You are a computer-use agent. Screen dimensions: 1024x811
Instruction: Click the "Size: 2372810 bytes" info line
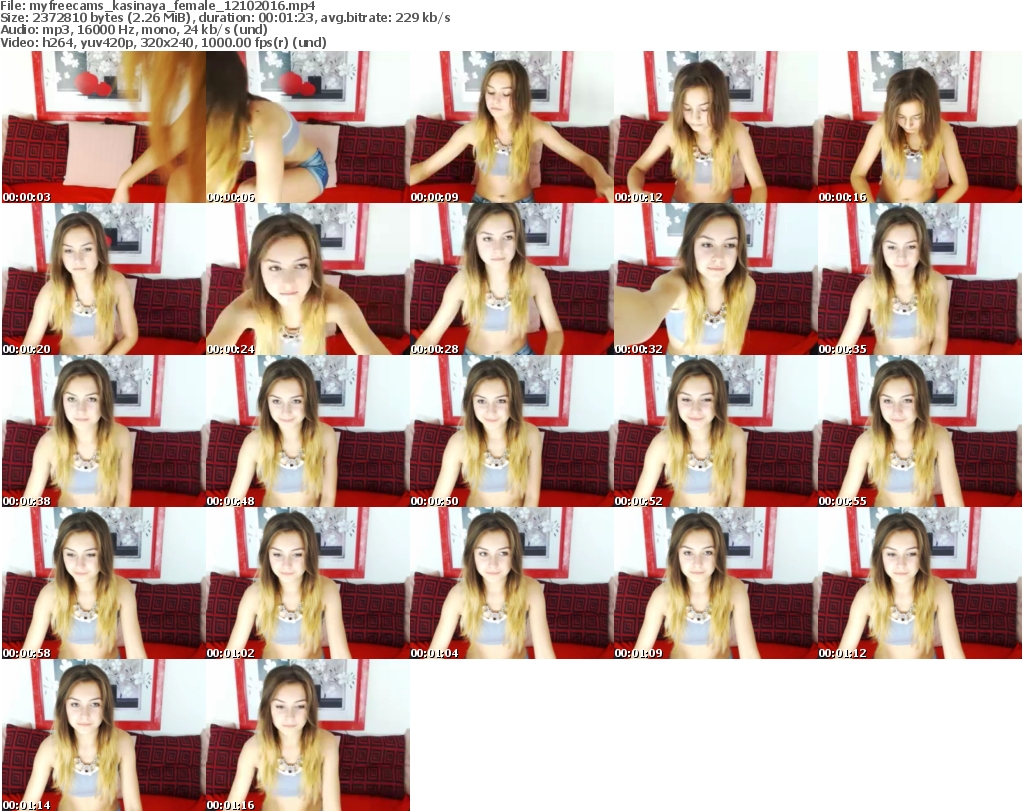click(x=225, y=18)
